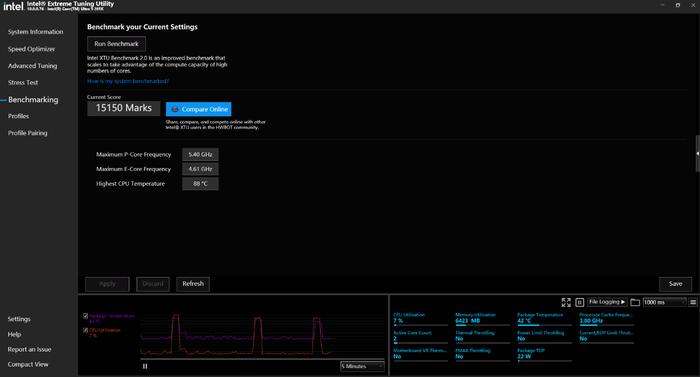Pause the monitoring stats panel

point(579,302)
